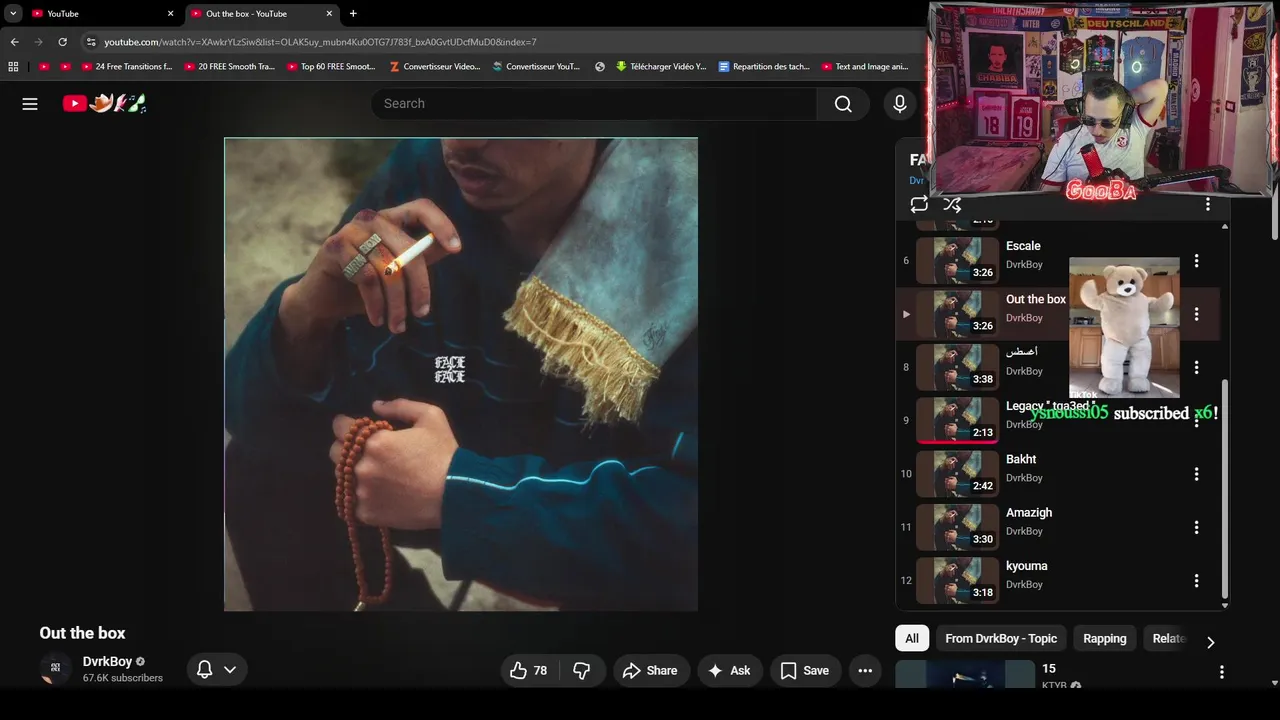Click '67.6K subscribers' text
1280x720 pixels.
pos(123,678)
